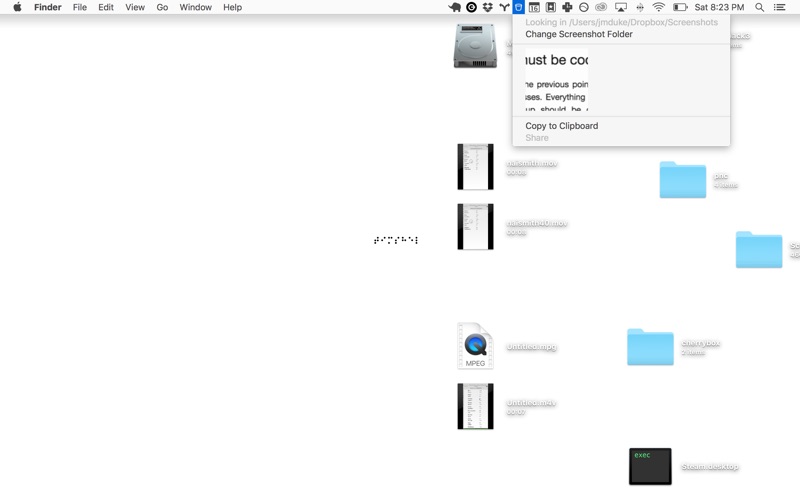The image size is (800, 500).
Task: Open the Finder menu
Action: coord(47,7)
